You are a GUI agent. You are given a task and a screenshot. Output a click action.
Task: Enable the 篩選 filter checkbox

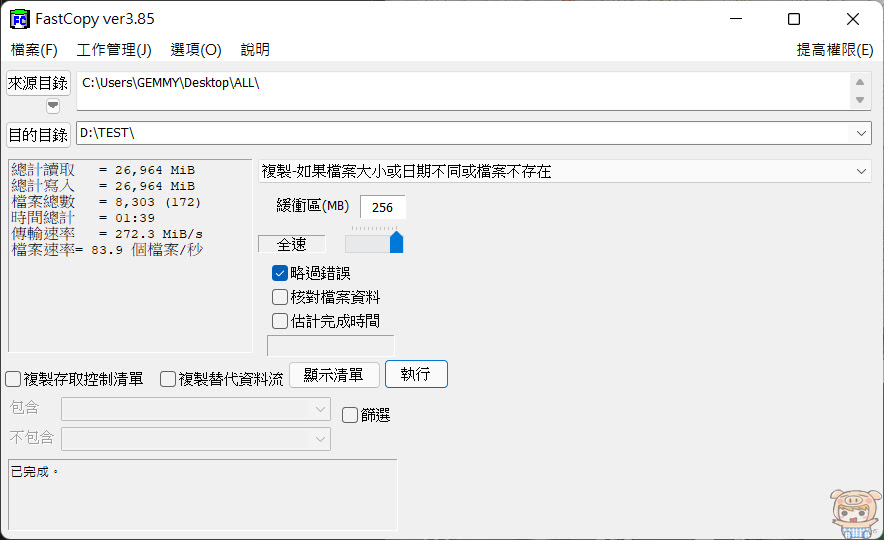pyautogui.click(x=350, y=415)
